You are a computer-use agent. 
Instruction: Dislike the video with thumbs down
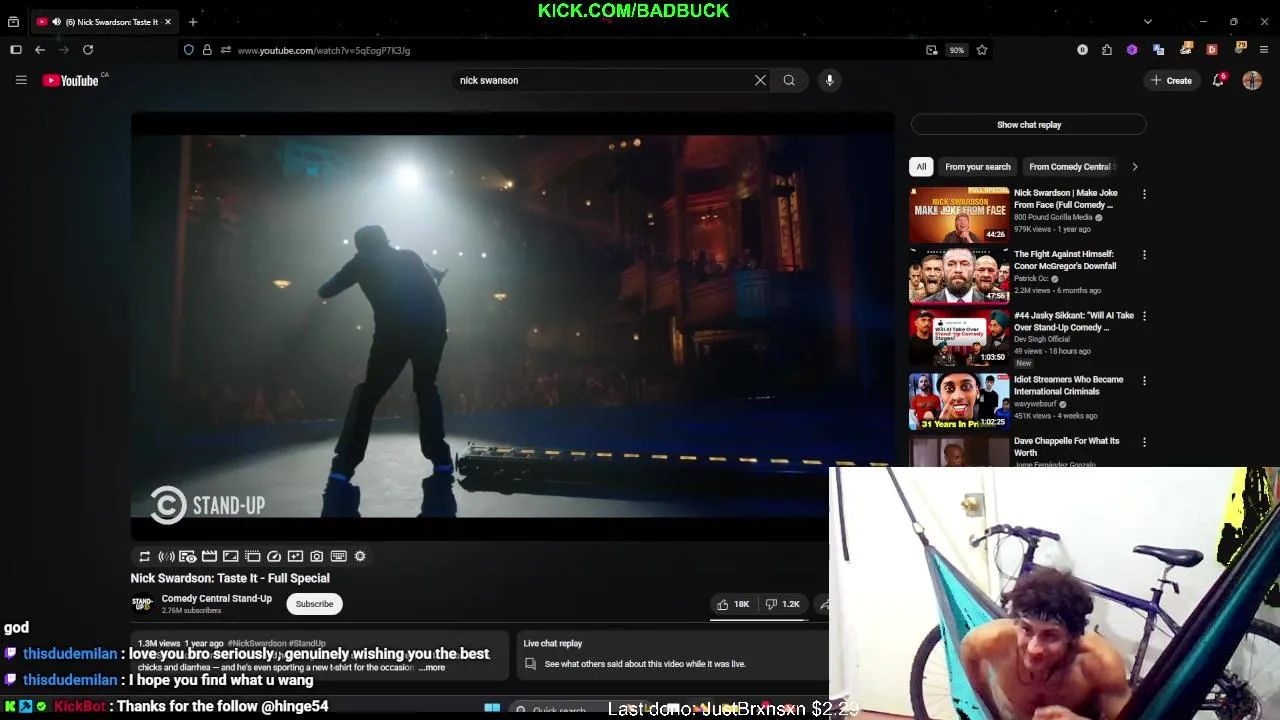782,604
